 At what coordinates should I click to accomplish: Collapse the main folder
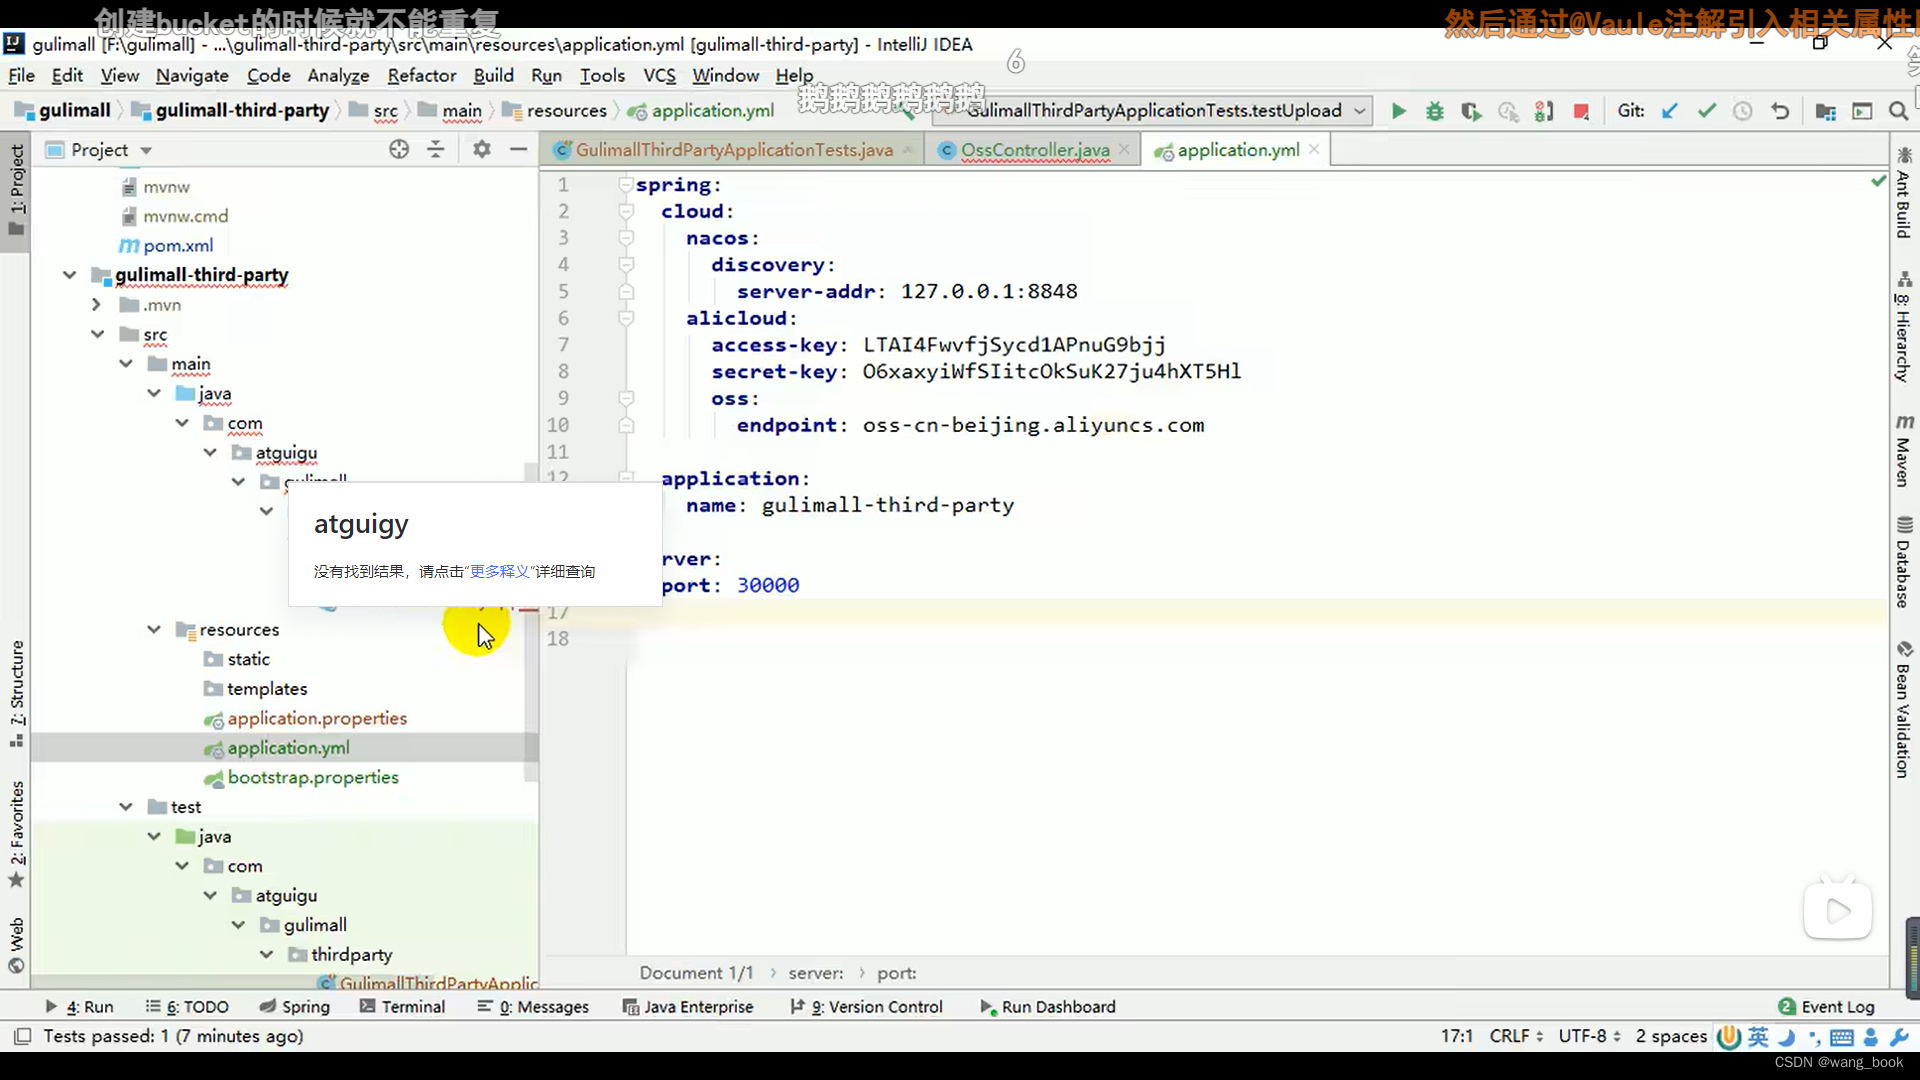(x=125, y=364)
